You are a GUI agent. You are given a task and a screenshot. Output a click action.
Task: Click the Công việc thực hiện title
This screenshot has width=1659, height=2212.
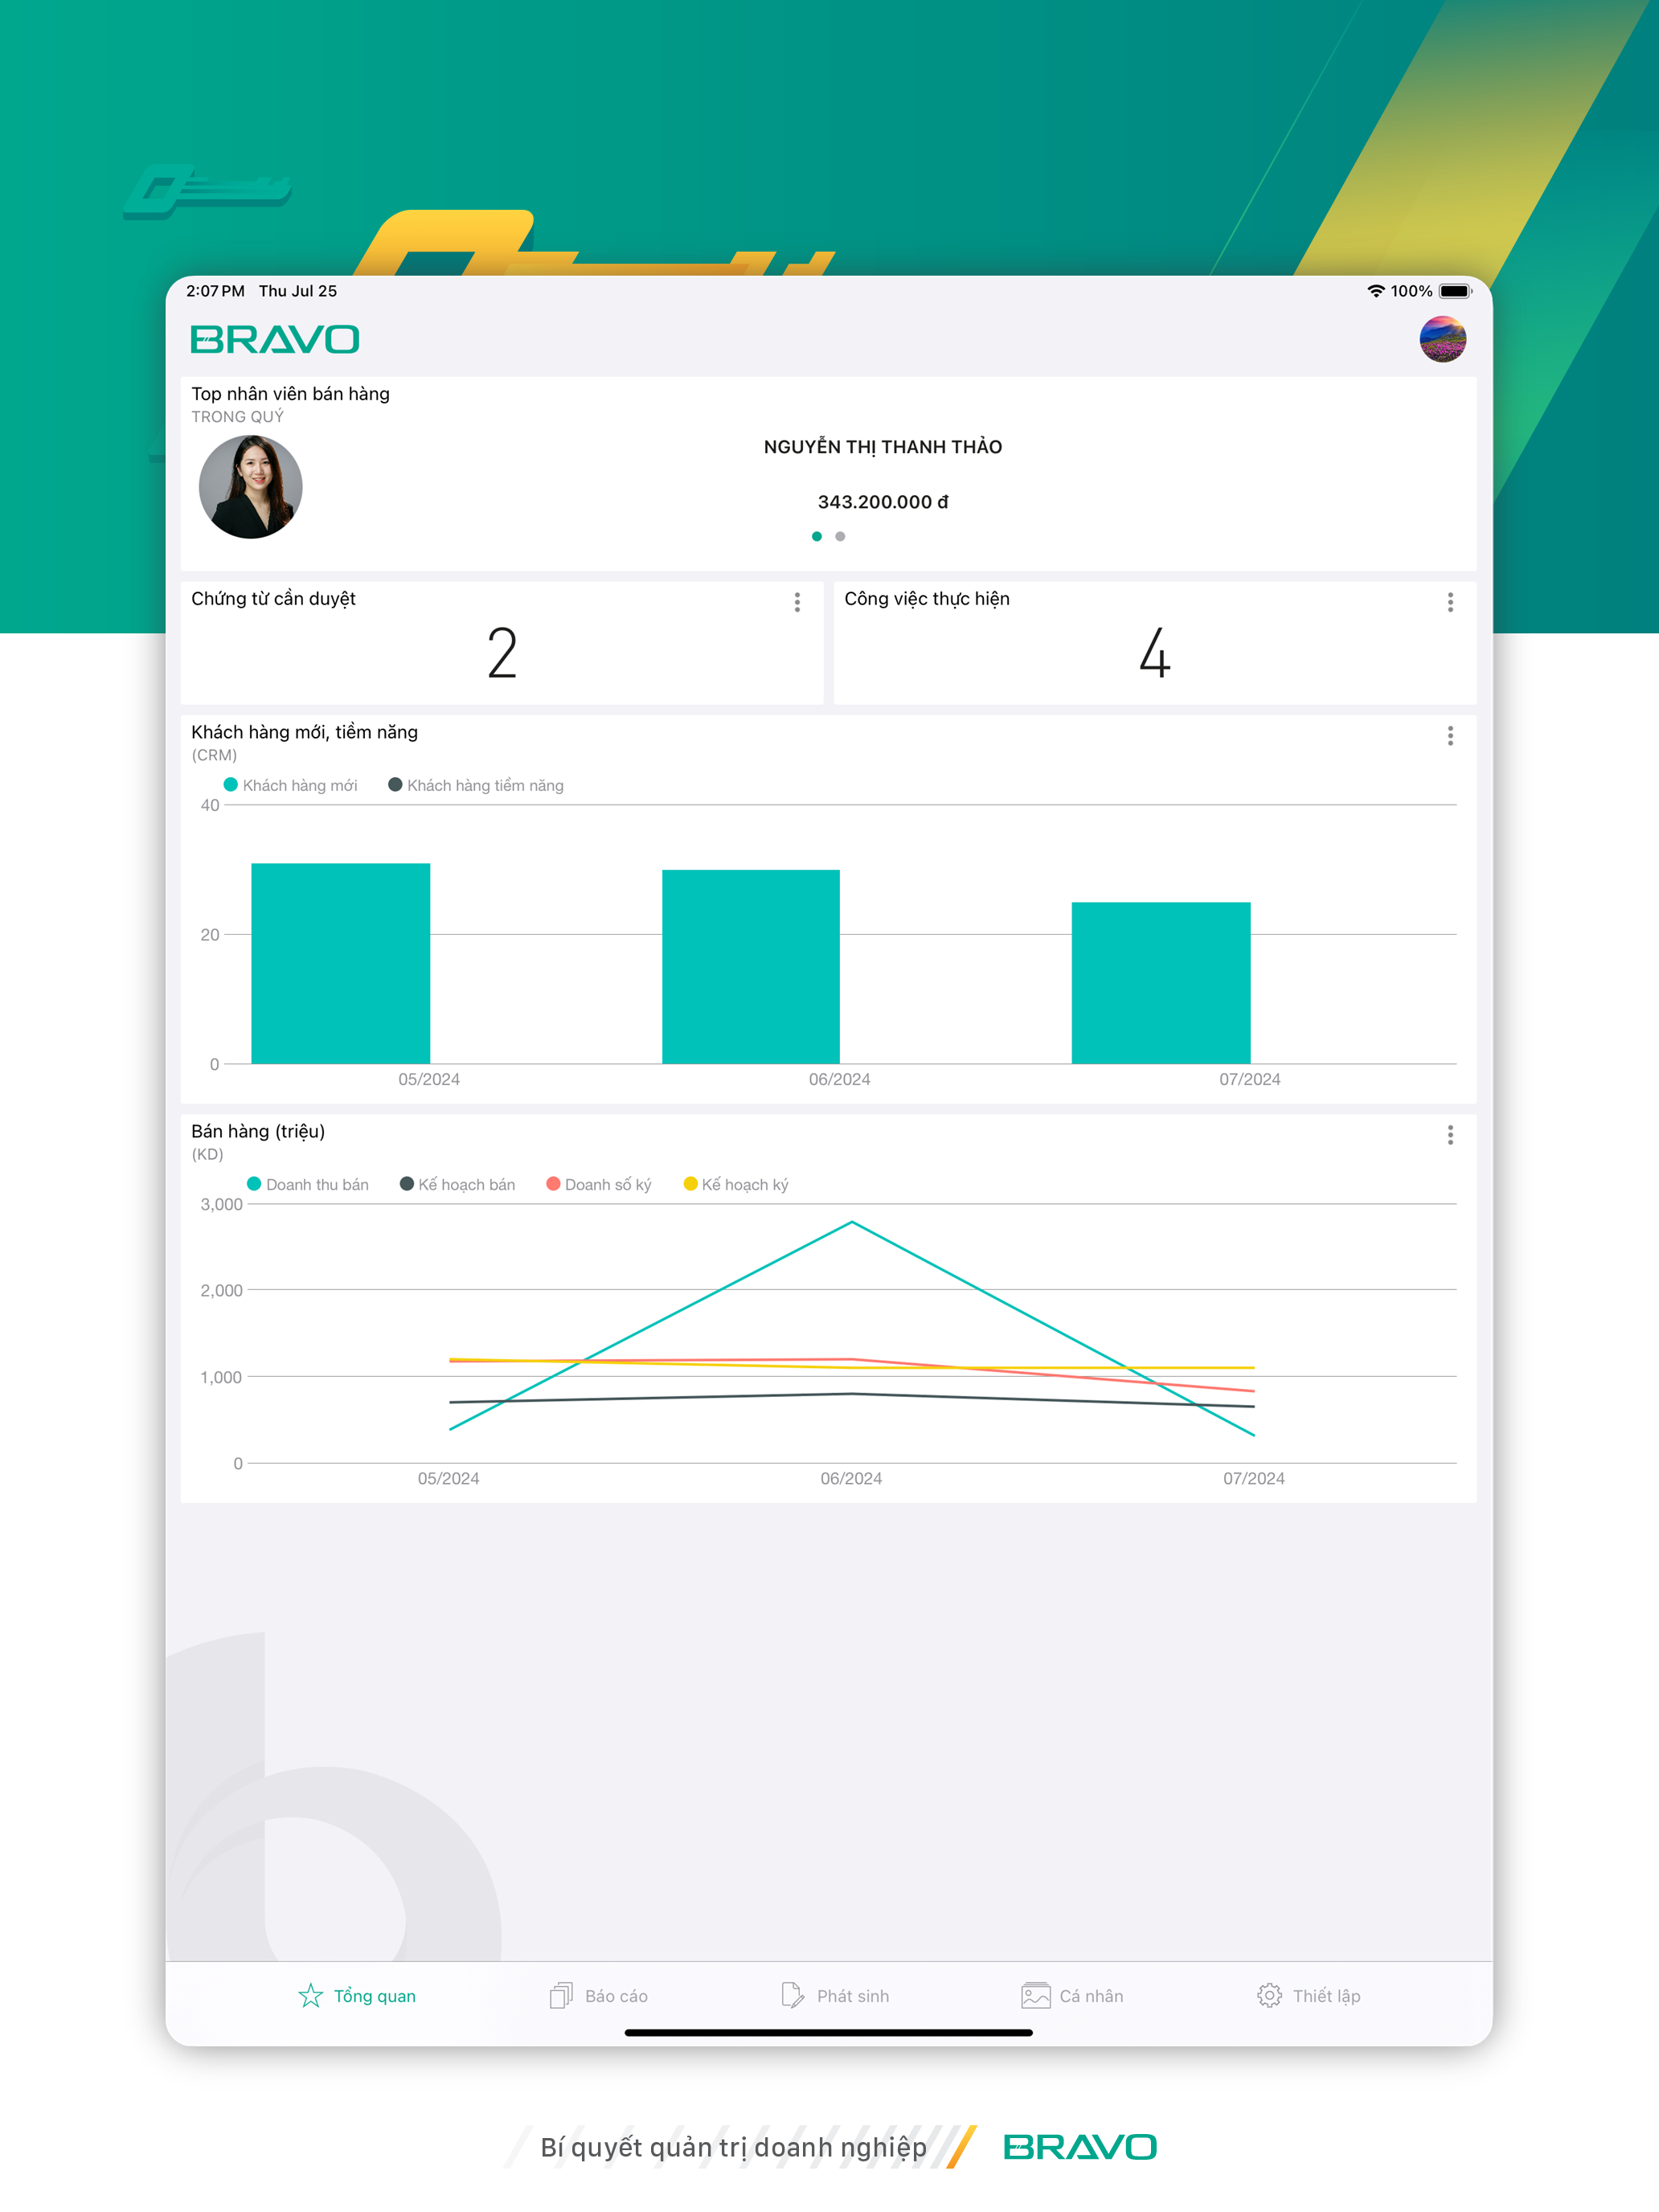tap(927, 599)
